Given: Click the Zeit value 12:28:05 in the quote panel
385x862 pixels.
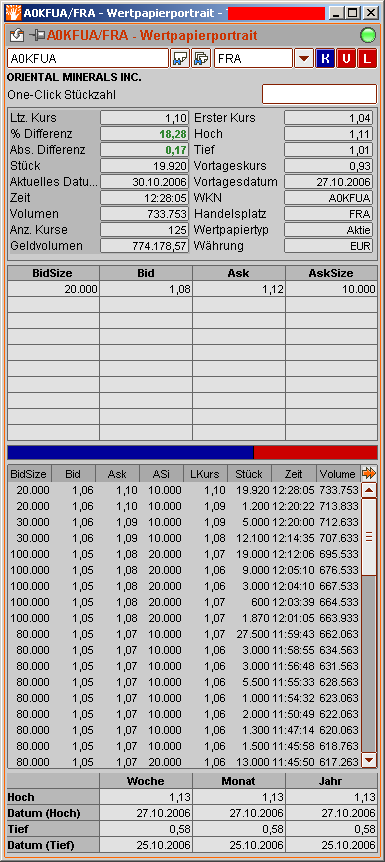Looking at the screenshot, I should pos(145,198).
